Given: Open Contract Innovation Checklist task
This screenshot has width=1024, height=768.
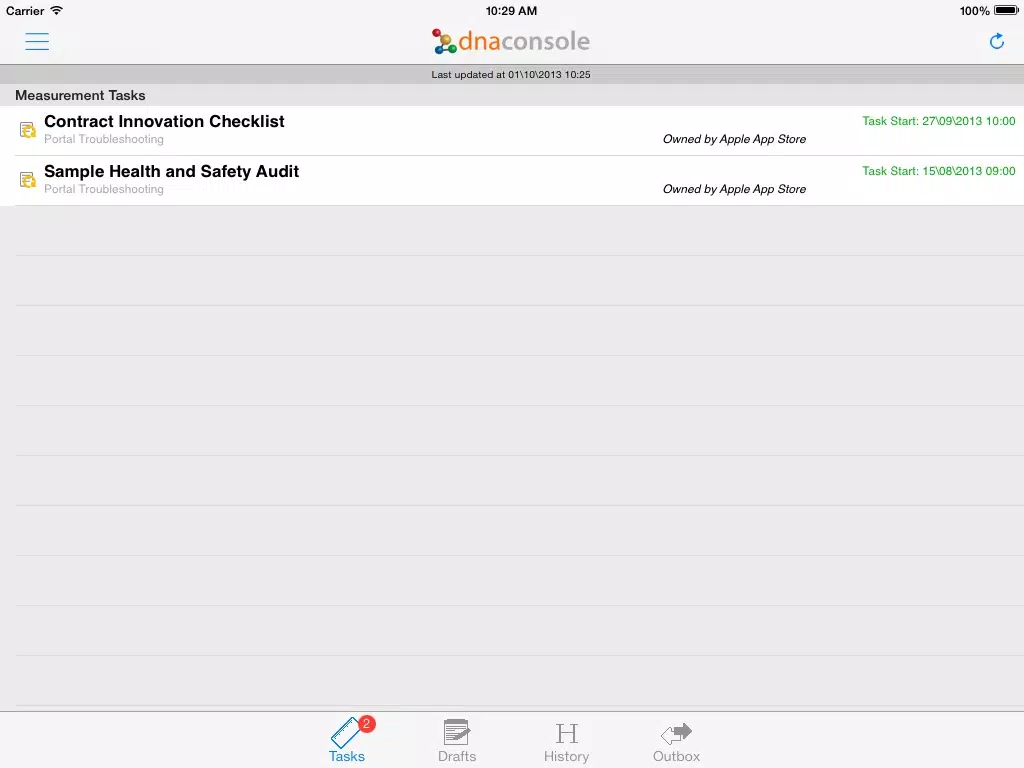Looking at the screenshot, I should click(512, 130).
